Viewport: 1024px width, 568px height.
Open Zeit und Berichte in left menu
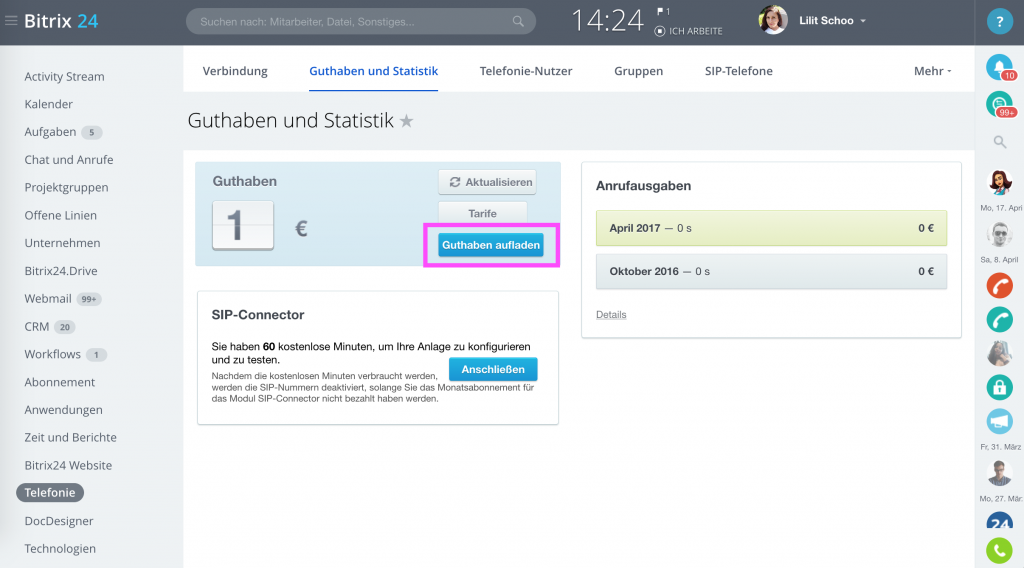click(x=71, y=437)
